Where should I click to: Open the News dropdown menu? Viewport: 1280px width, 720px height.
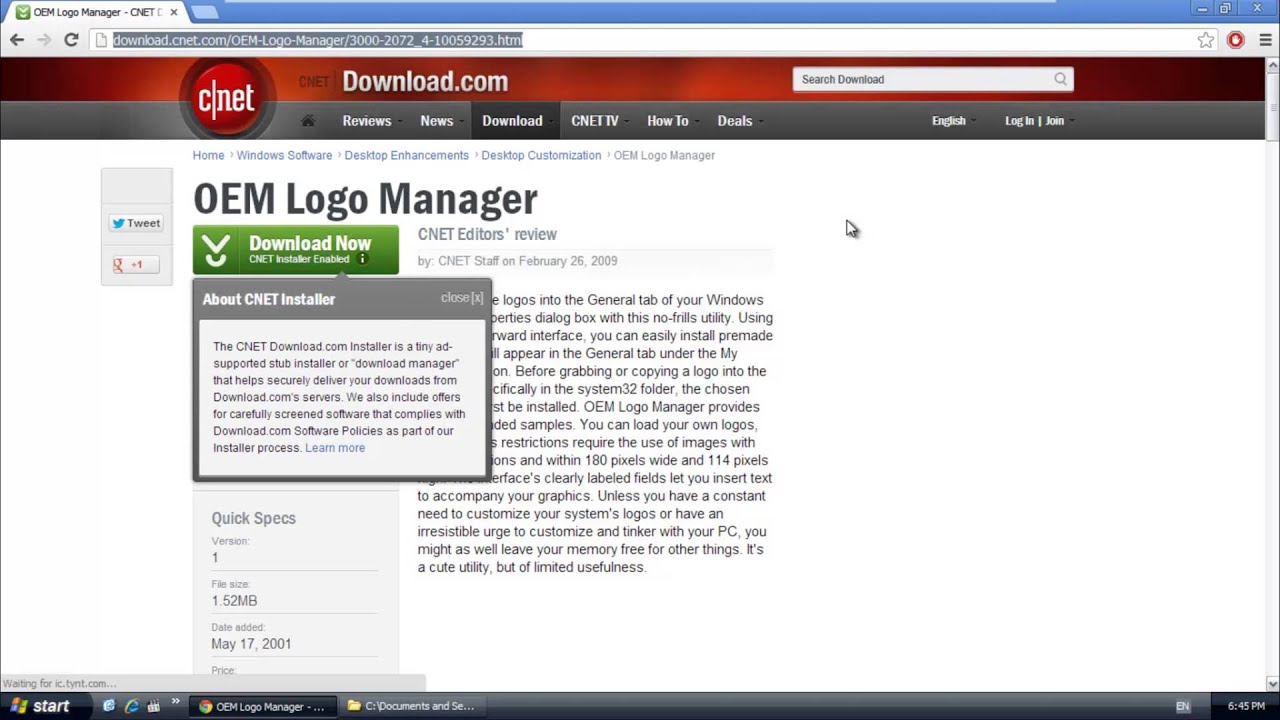tap(441, 121)
